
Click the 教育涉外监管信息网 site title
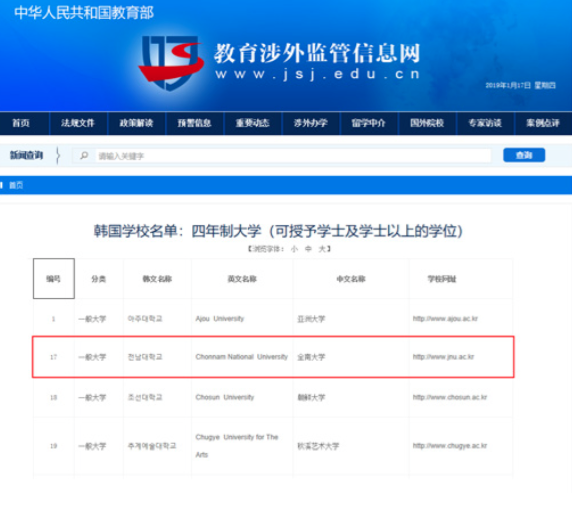point(317,53)
